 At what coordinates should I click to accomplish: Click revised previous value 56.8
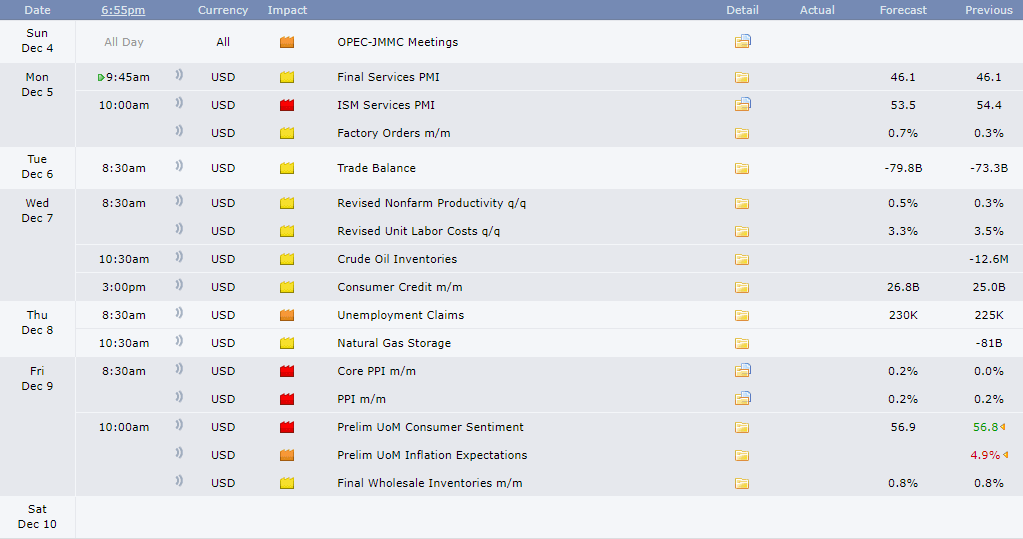986,427
